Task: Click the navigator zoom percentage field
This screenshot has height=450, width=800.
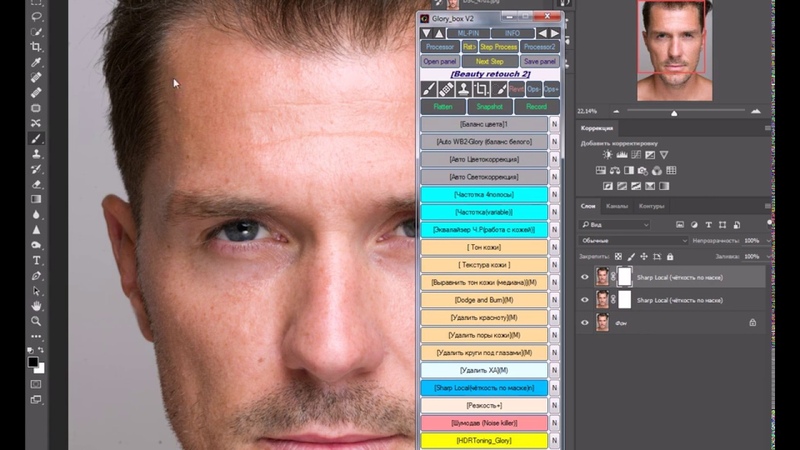Action: (587, 111)
